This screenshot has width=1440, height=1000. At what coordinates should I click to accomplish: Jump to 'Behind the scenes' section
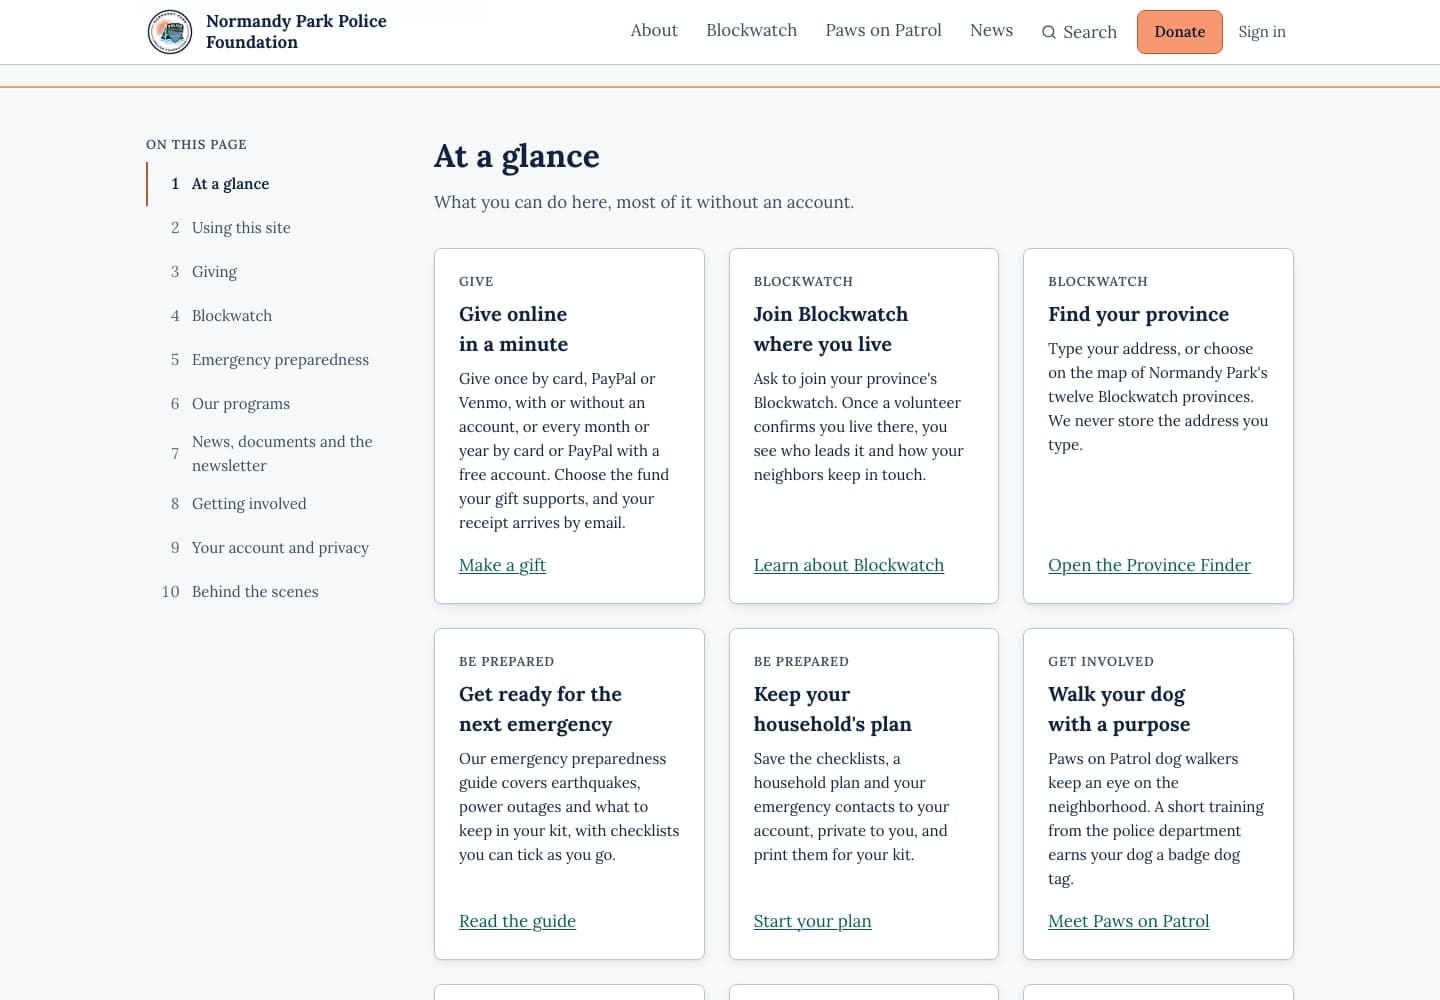click(255, 592)
